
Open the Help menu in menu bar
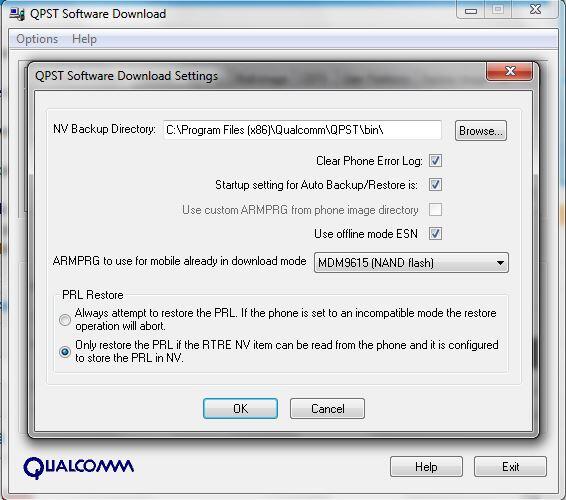point(84,39)
